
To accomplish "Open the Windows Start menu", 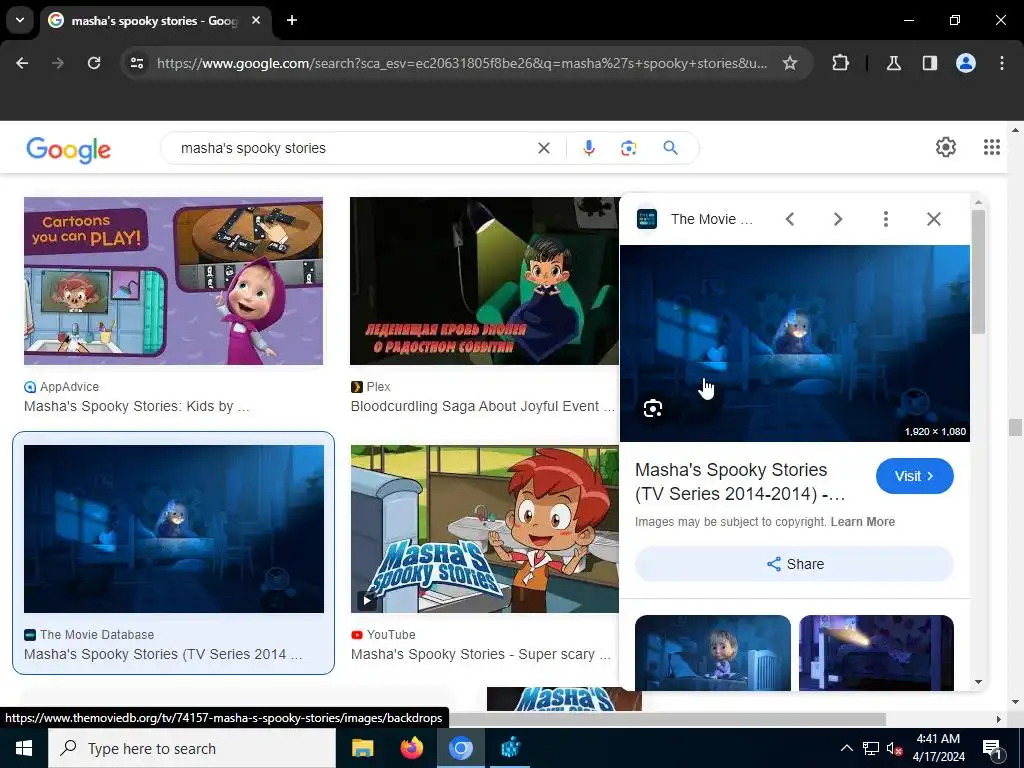I will [24, 748].
